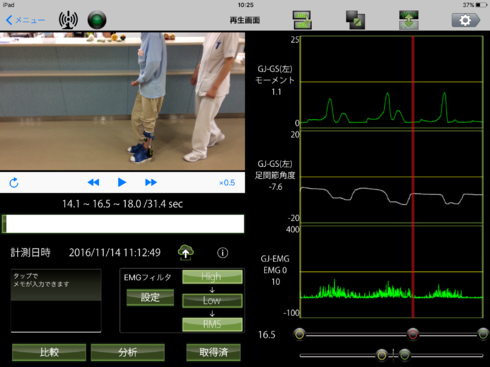Open the graph layout switch icon

302,20
